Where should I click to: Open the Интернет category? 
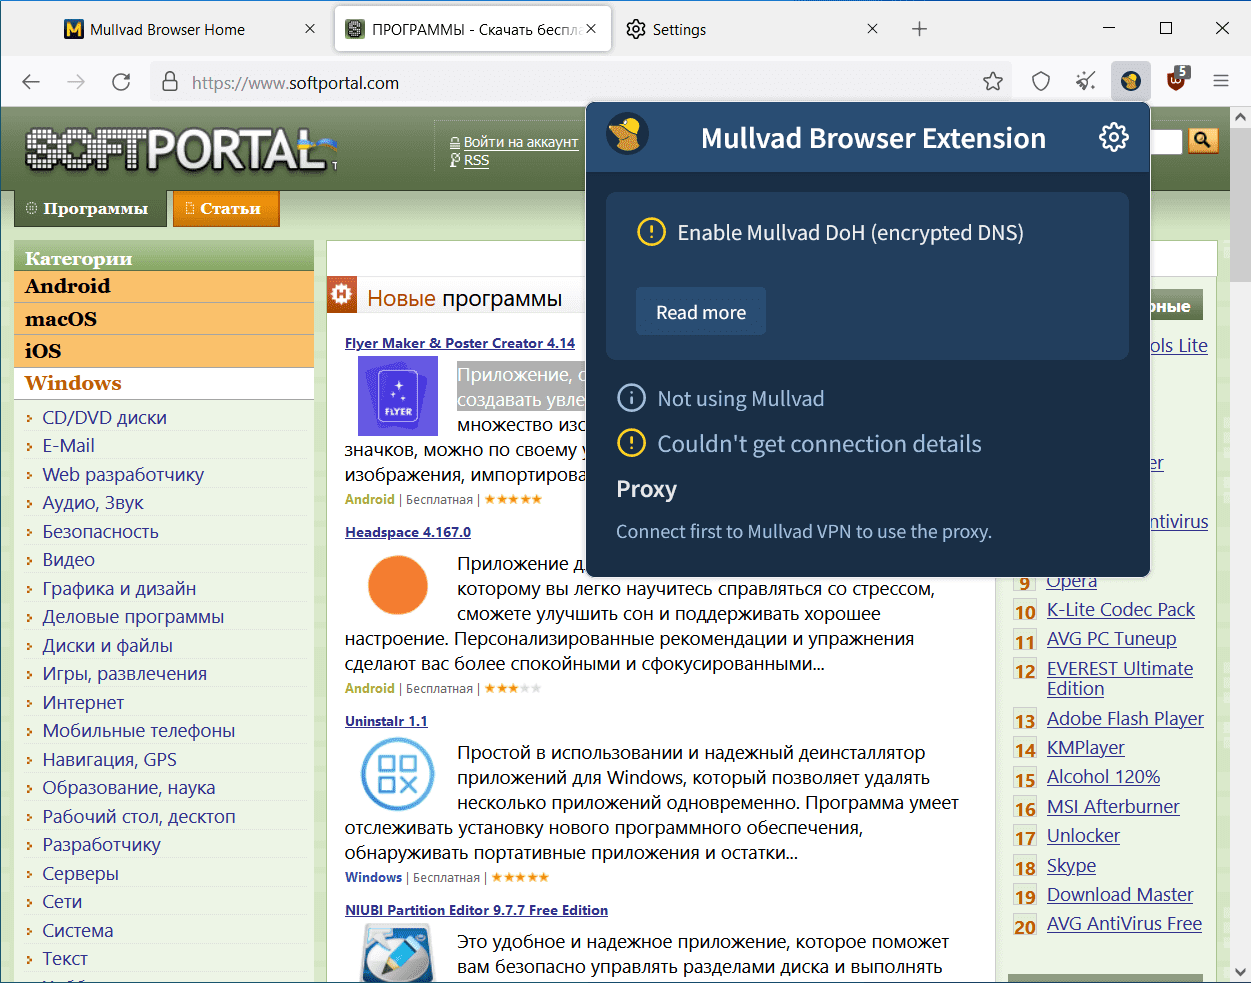click(83, 703)
